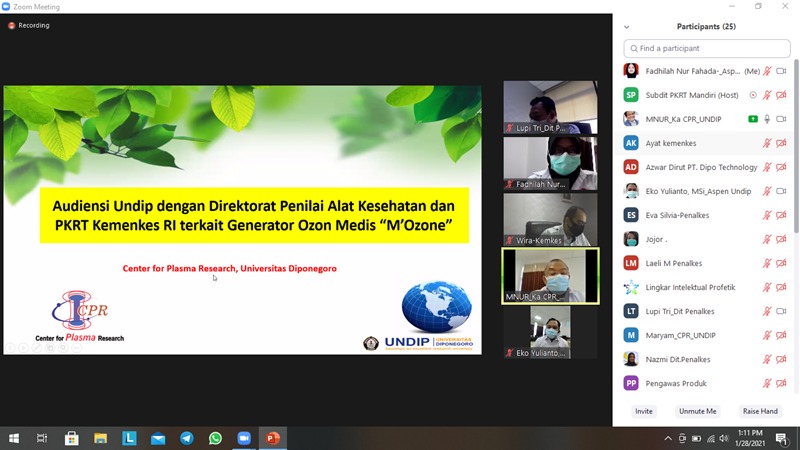Click the muted mic icon for Subdit PKRT Mandiri
This screenshot has height=450, width=800.
point(767,95)
